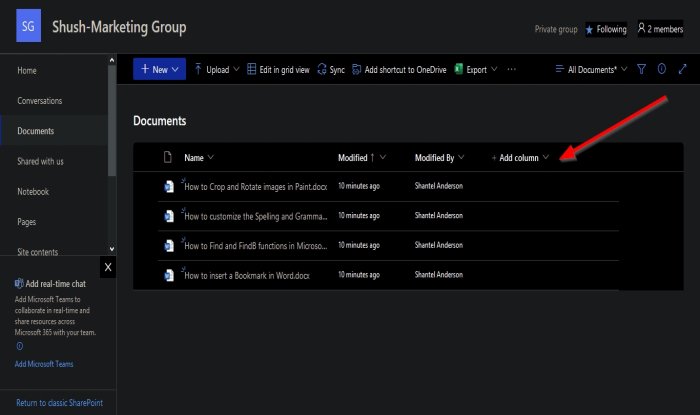Sort by the Modified column header
The image size is (700, 415).
tap(353, 158)
